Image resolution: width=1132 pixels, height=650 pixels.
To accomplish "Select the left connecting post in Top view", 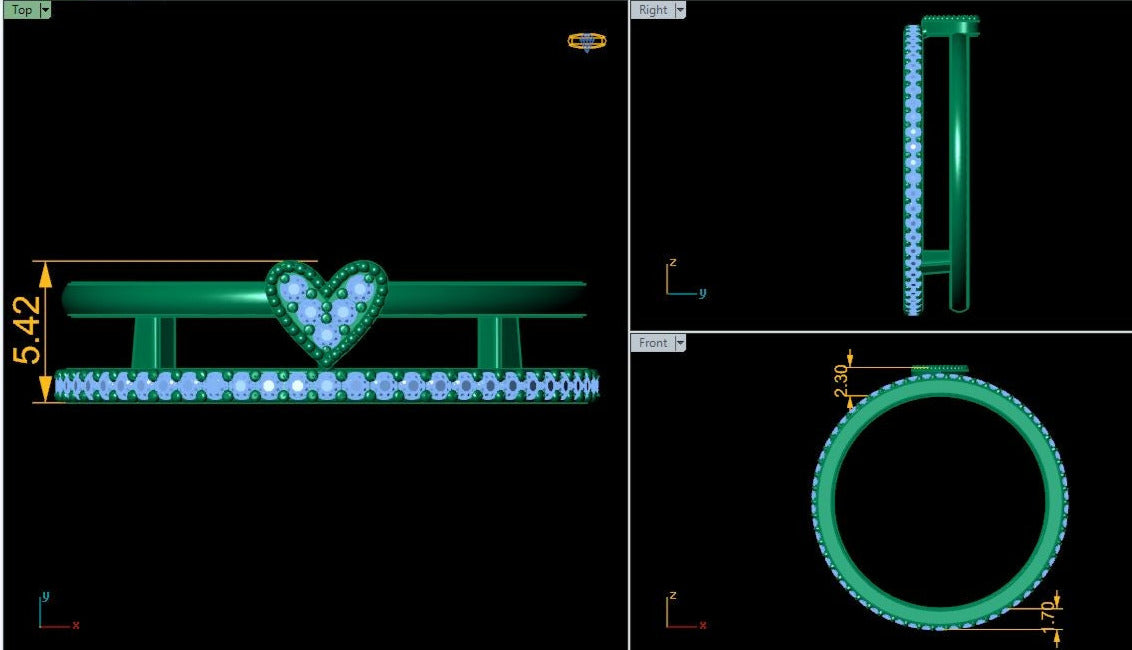I will pos(153,343).
